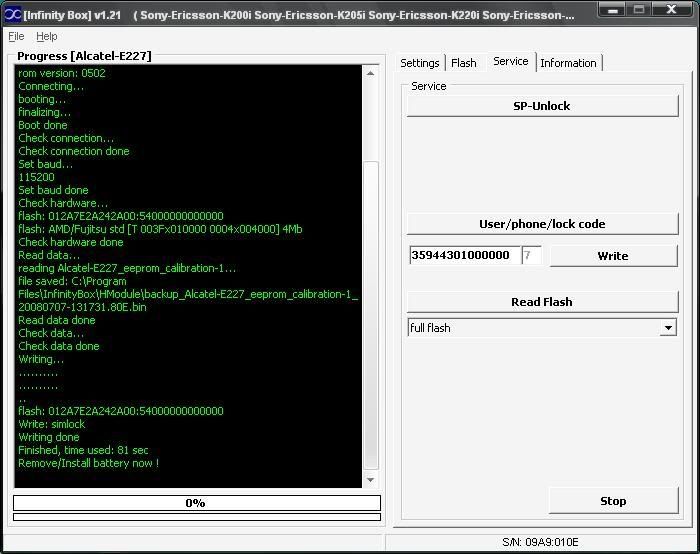700x554 pixels.
Task: Click the log line 'Set baud done'
Action: pyautogui.click(x=53, y=190)
